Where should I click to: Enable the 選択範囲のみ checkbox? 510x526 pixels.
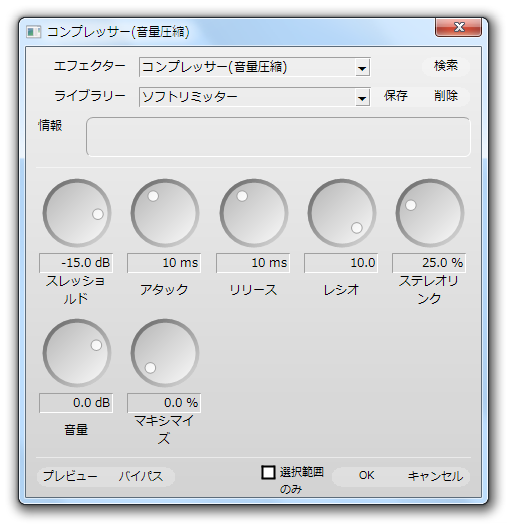(268, 472)
